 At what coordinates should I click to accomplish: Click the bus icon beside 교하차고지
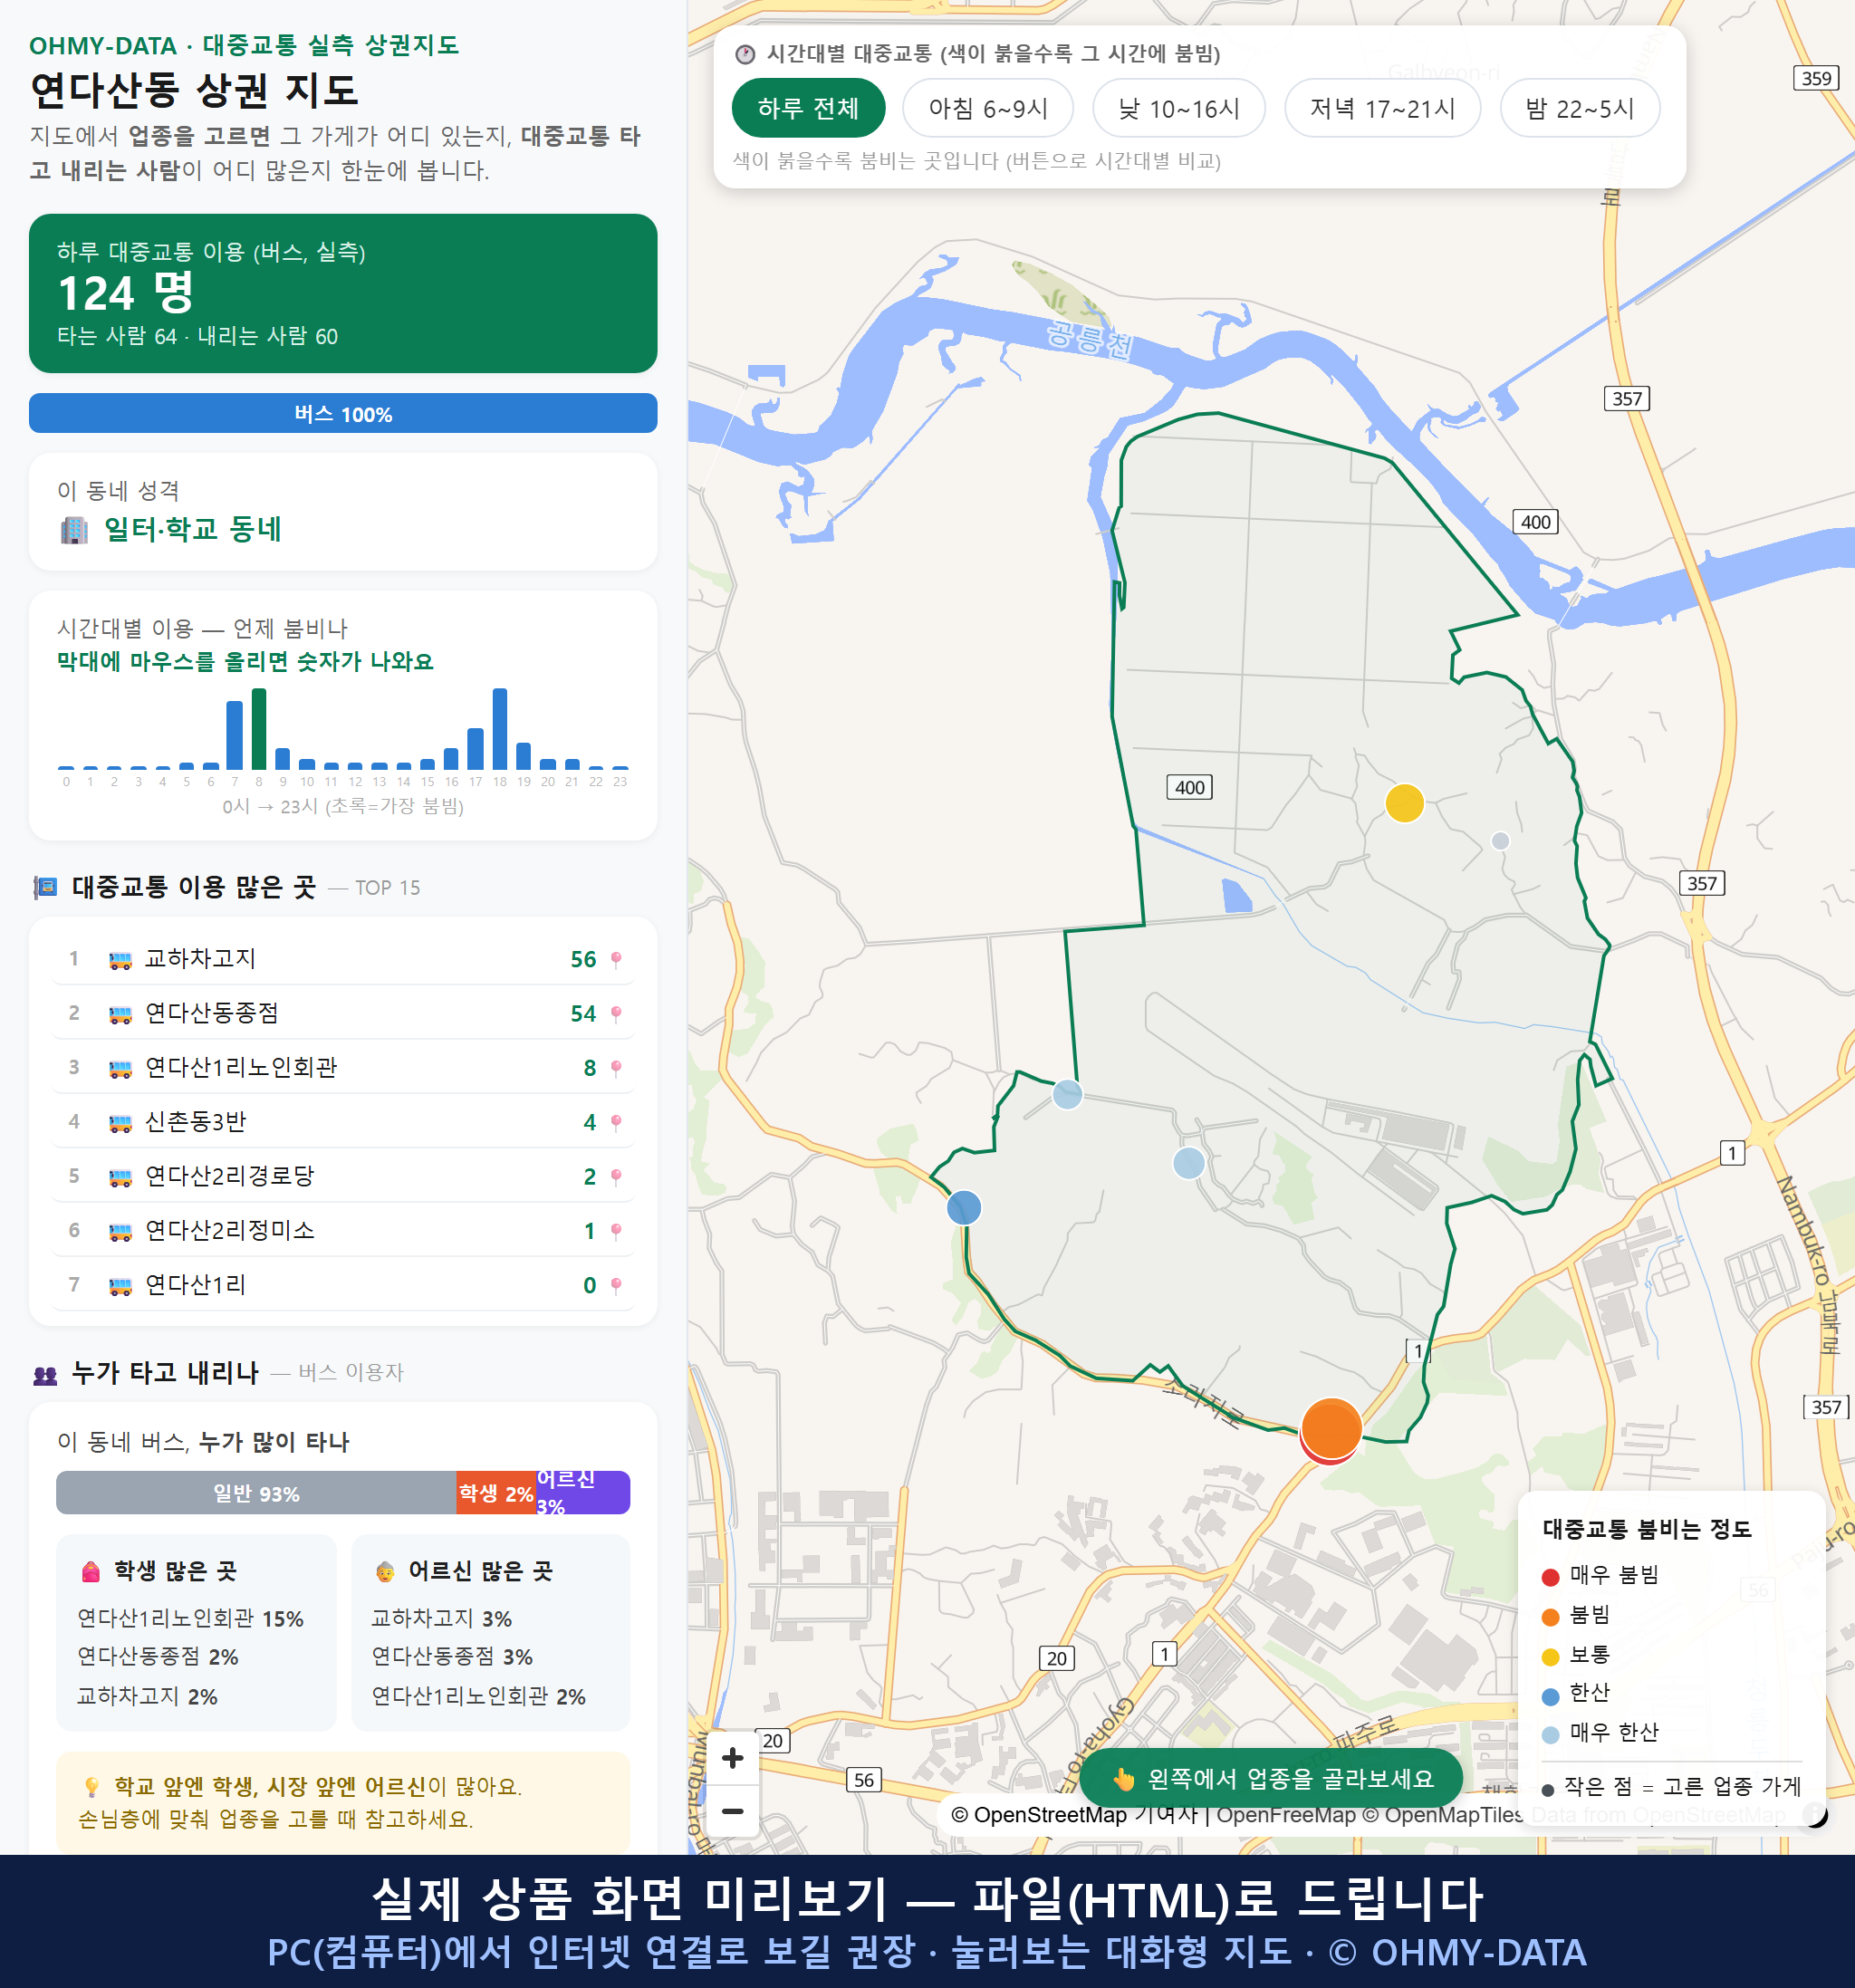tap(120, 960)
